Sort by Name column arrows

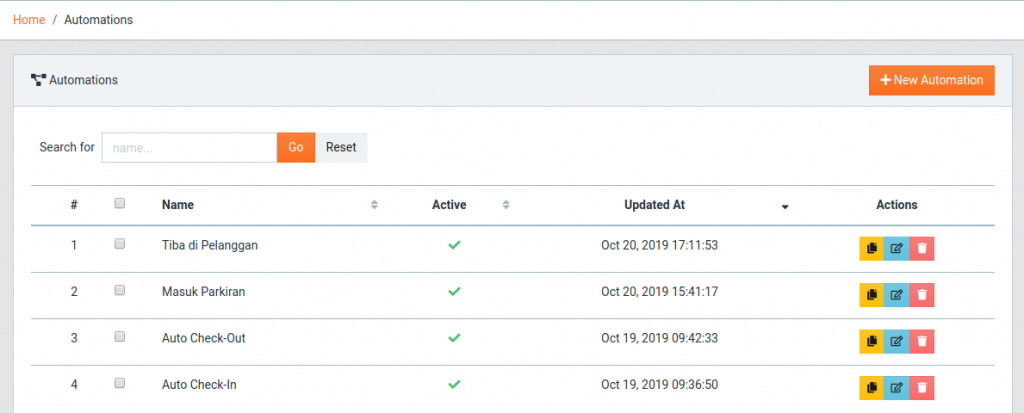click(x=374, y=205)
